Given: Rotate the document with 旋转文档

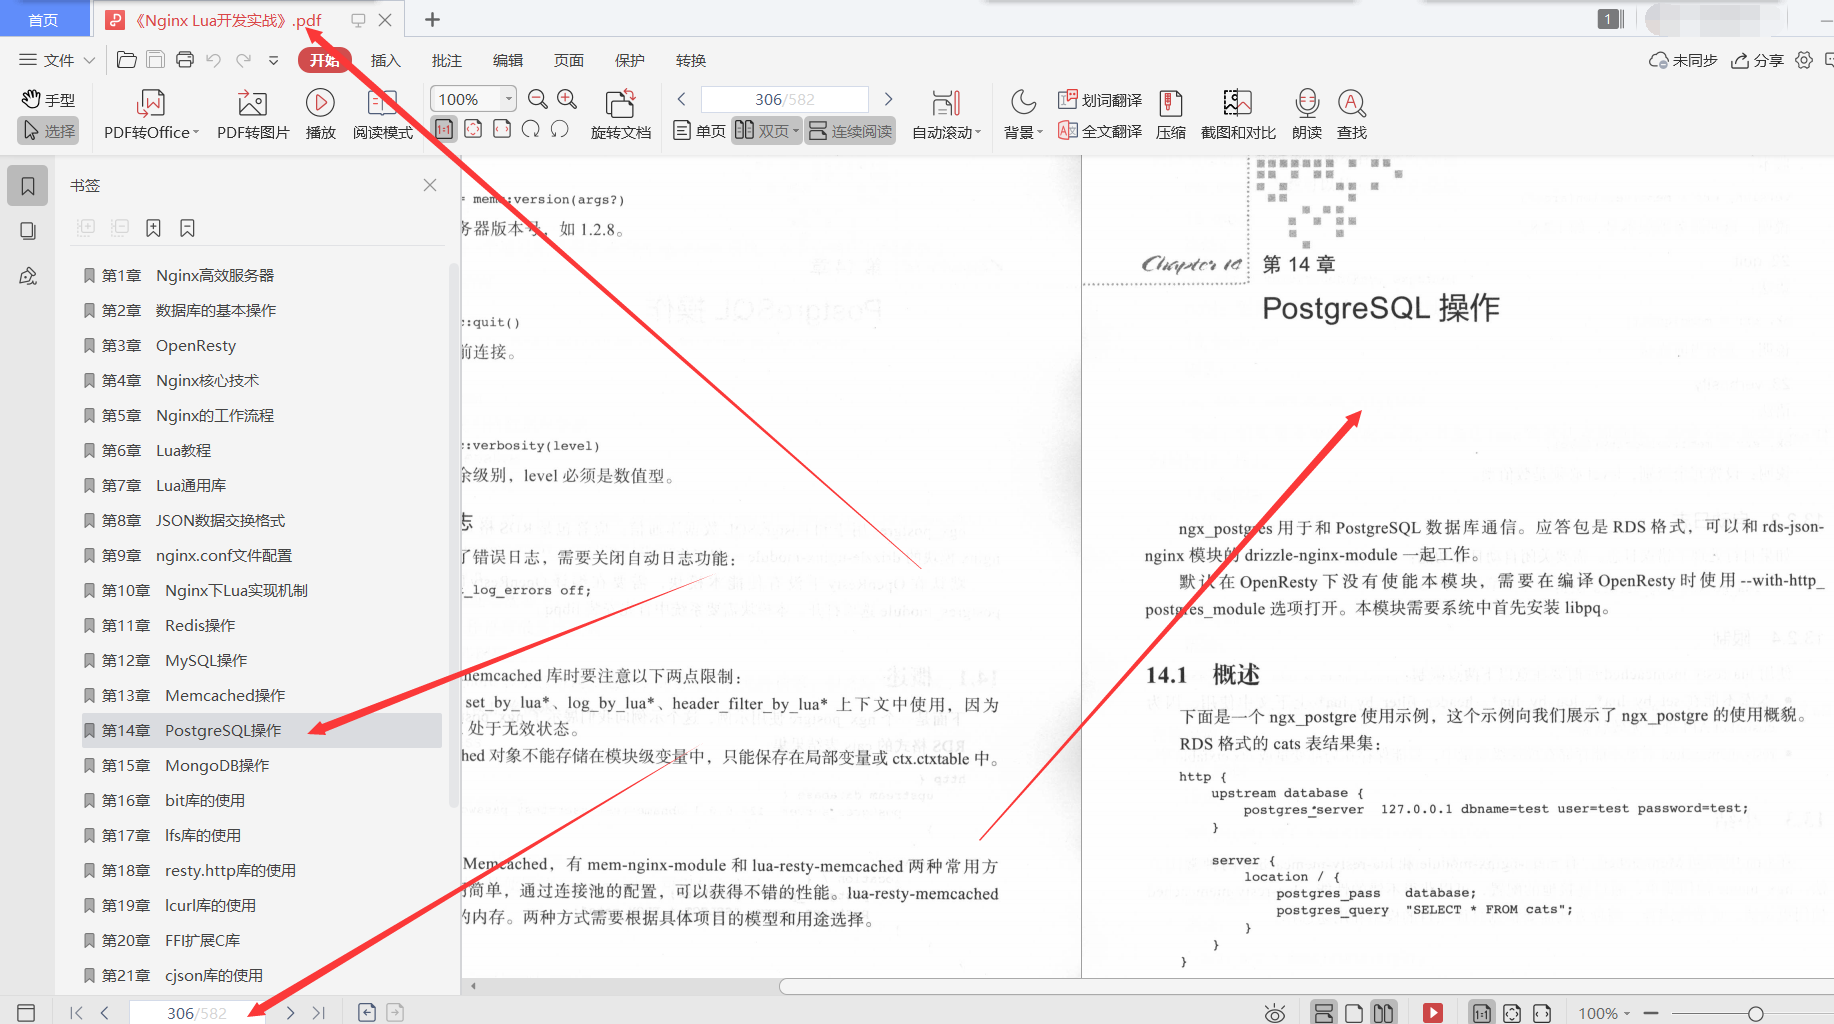Looking at the screenshot, I should pyautogui.click(x=620, y=112).
